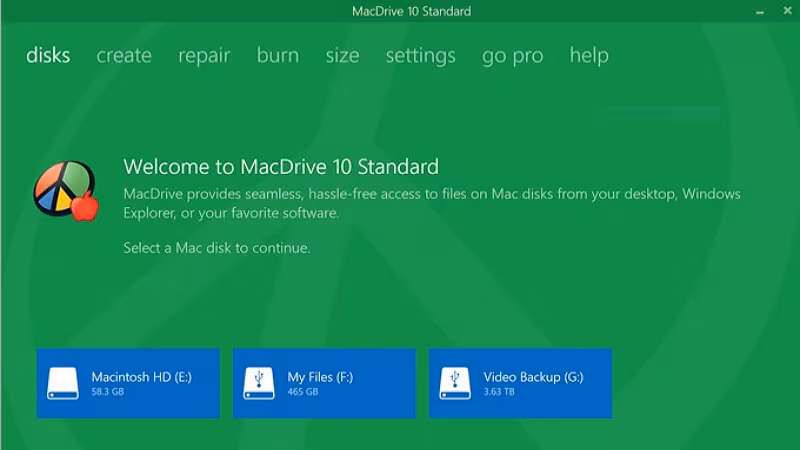The width and height of the screenshot is (800, 450).
Task: Open the disks tab
Action: [x=48, y=55]
